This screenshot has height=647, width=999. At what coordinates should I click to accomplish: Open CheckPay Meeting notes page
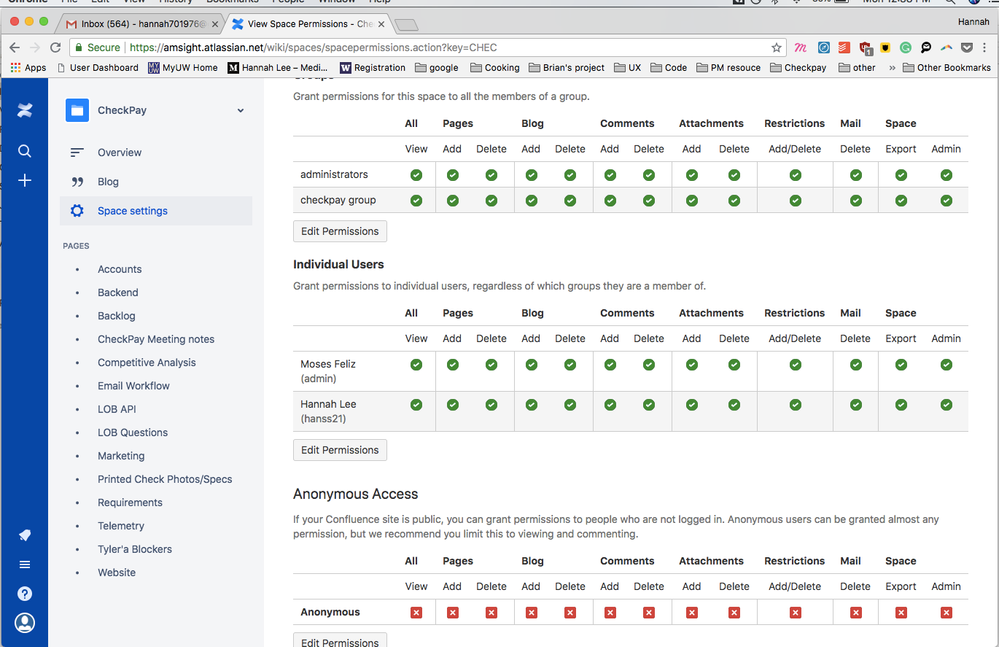coord(156,339)
